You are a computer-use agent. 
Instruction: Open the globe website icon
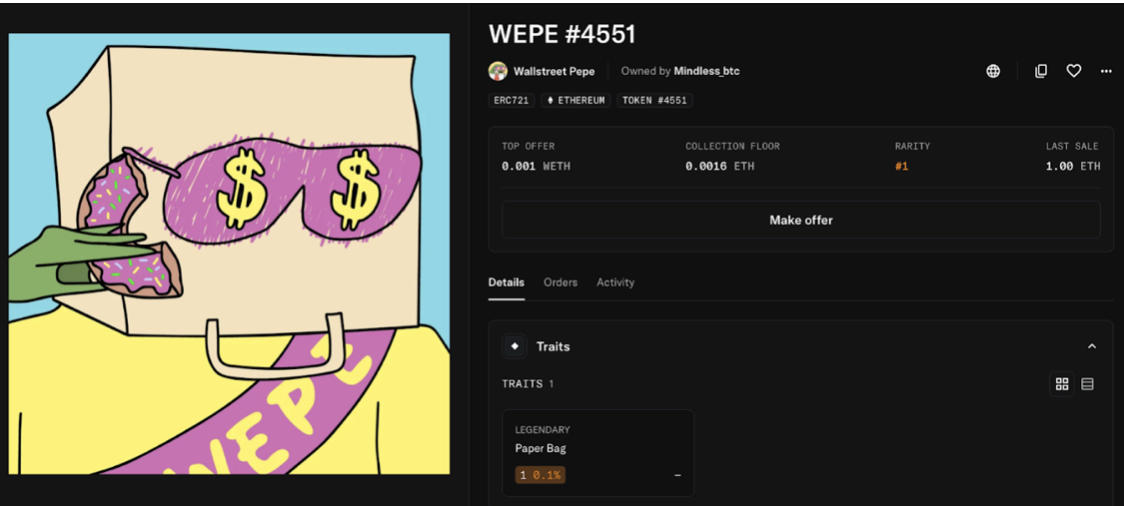coord(993,71)
